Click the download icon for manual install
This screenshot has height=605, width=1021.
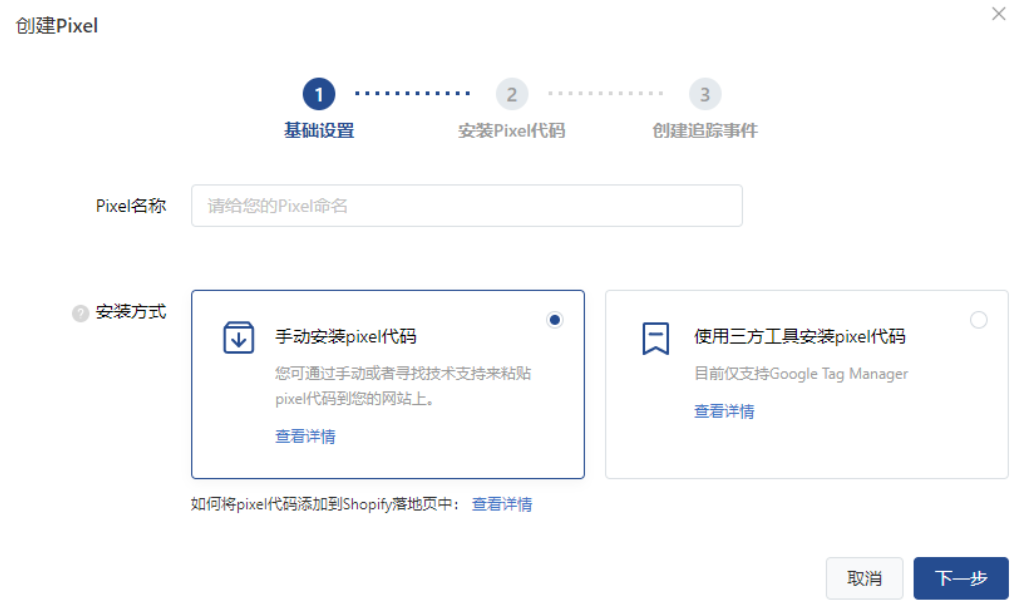point(239,337)
